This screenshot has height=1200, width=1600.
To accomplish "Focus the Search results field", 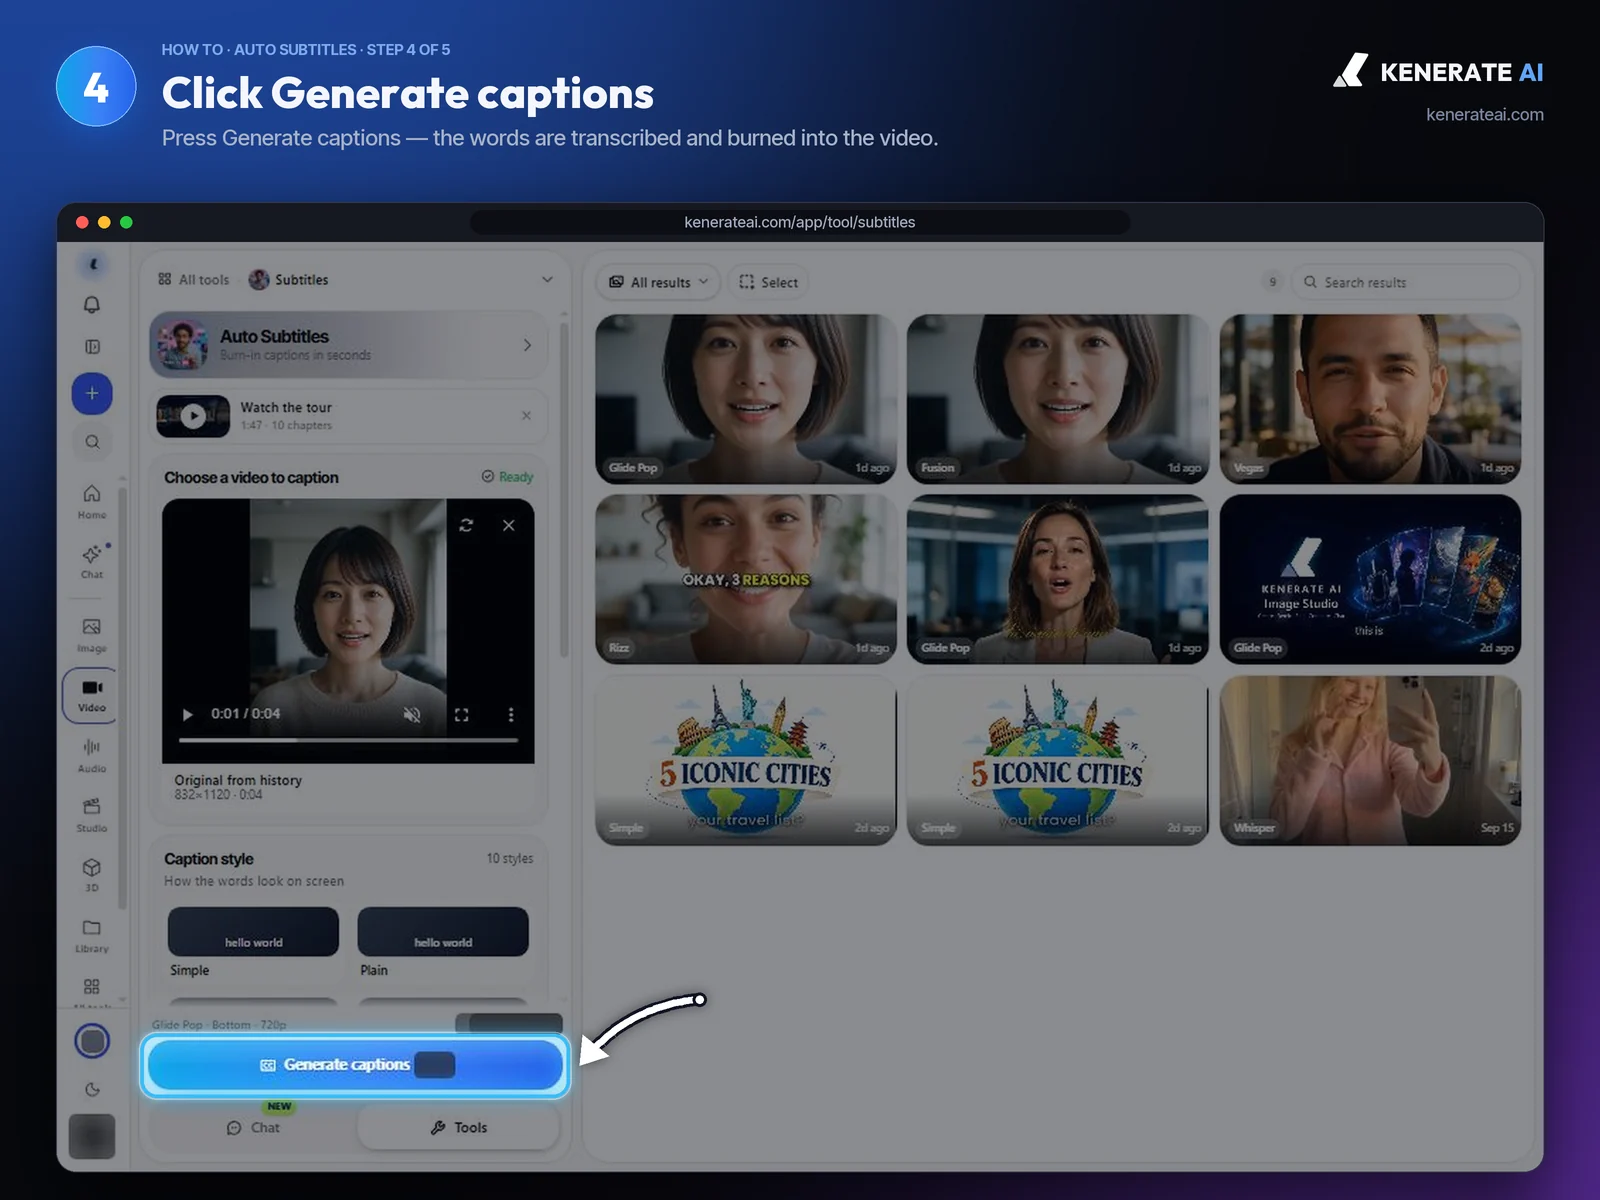I will (x=1405, y=282).
